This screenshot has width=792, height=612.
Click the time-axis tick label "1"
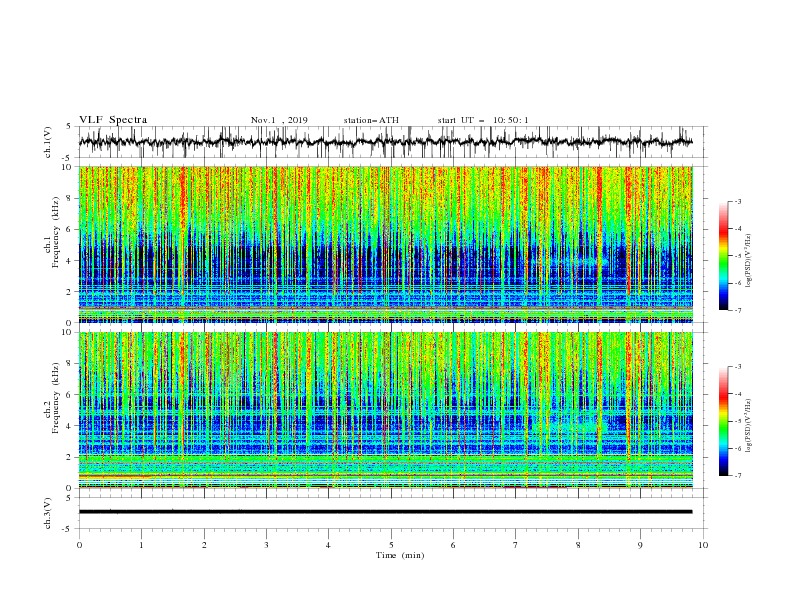click(x=141, y=545)
